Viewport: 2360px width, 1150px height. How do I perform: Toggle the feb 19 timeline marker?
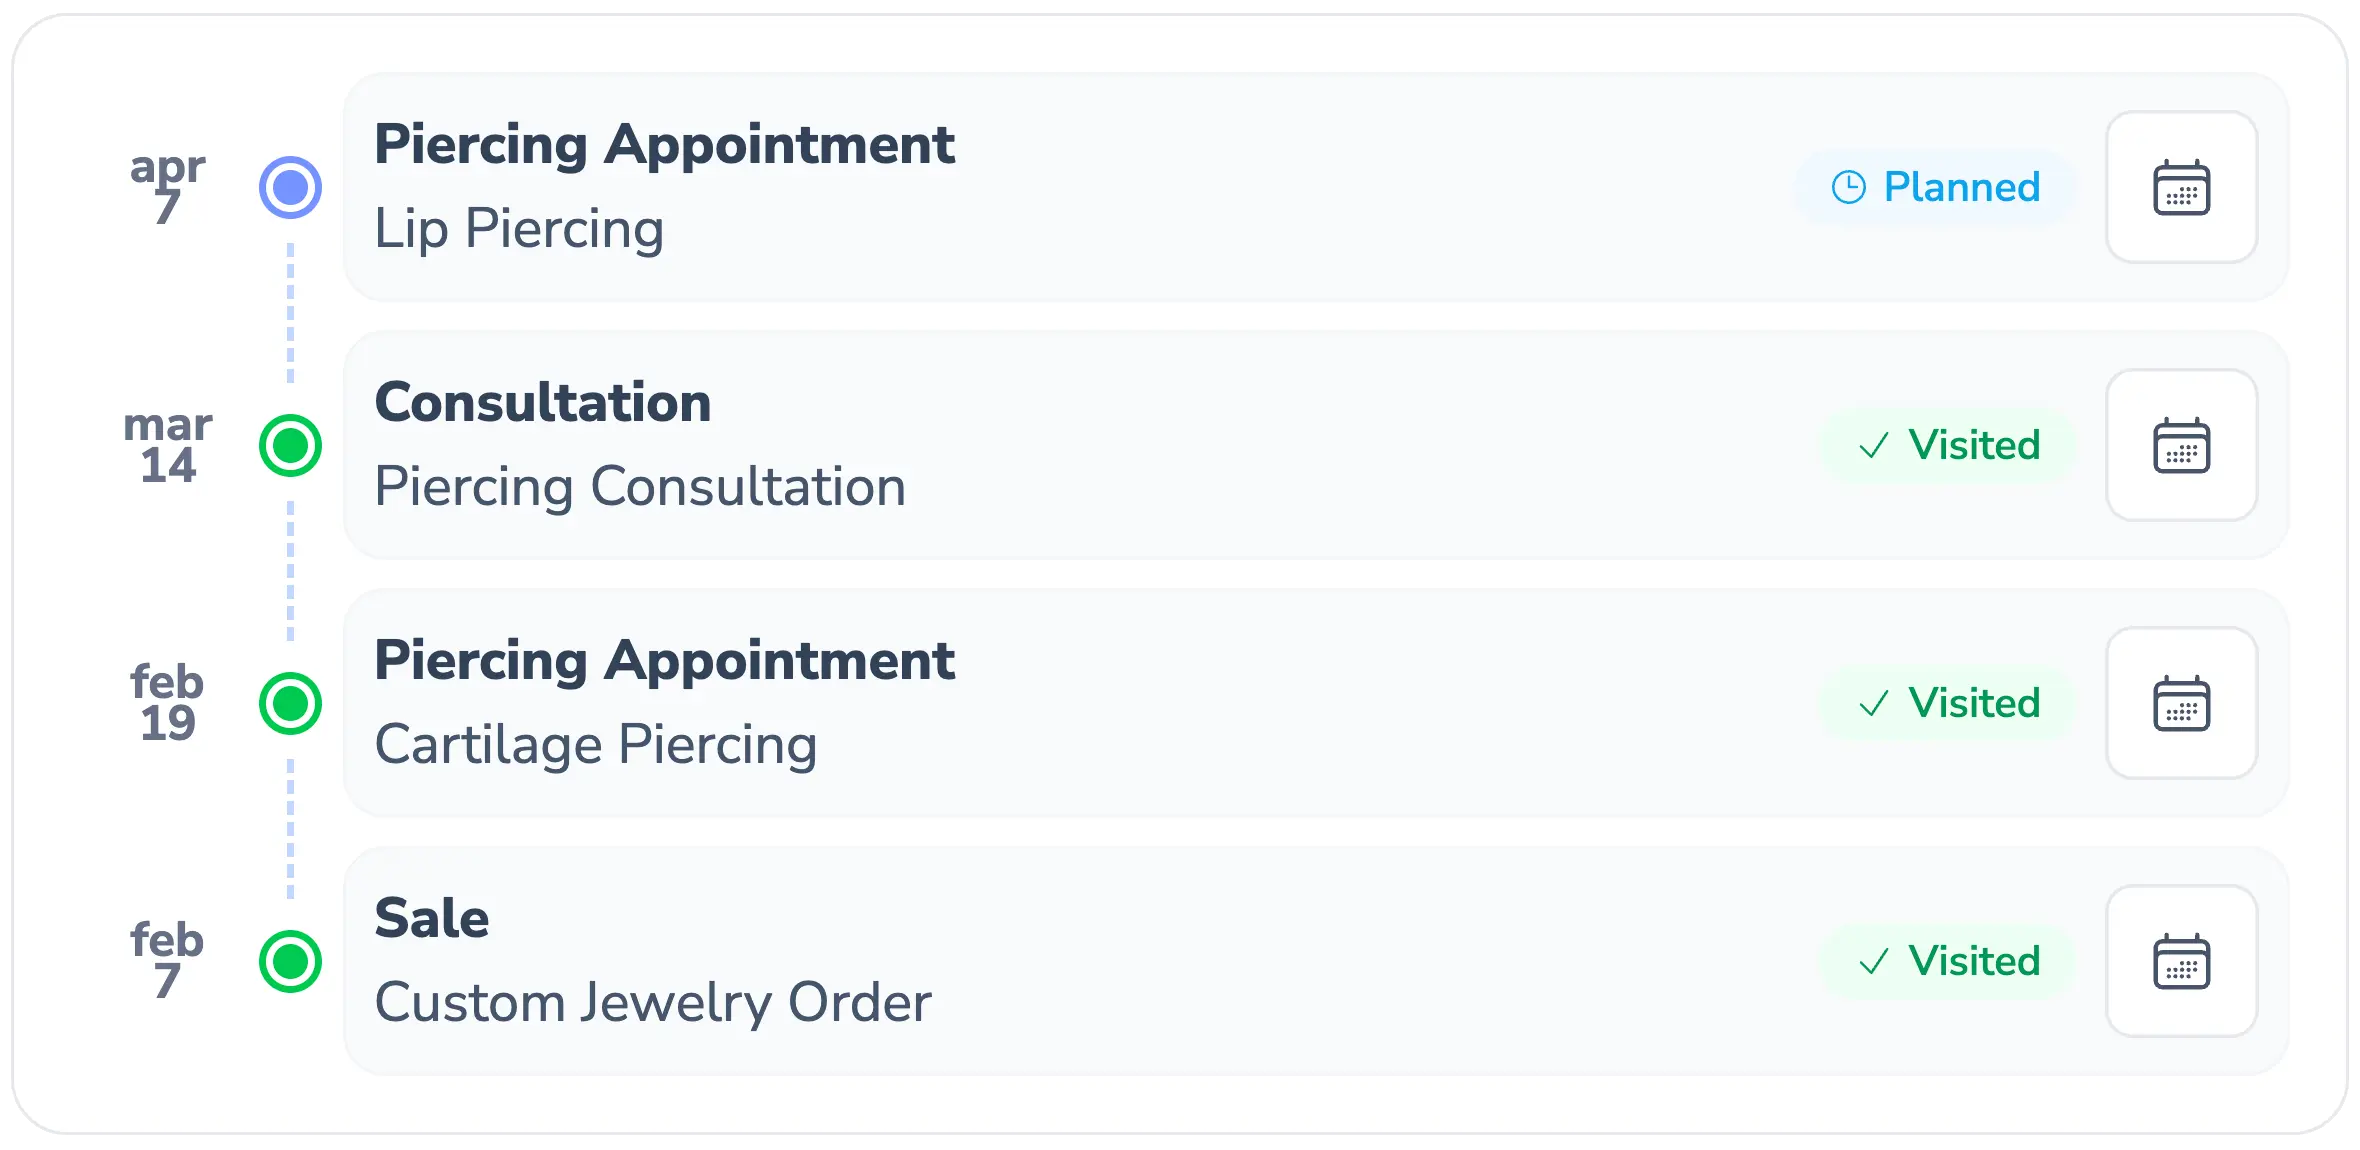pyautogui.click(x=289, y=703)
